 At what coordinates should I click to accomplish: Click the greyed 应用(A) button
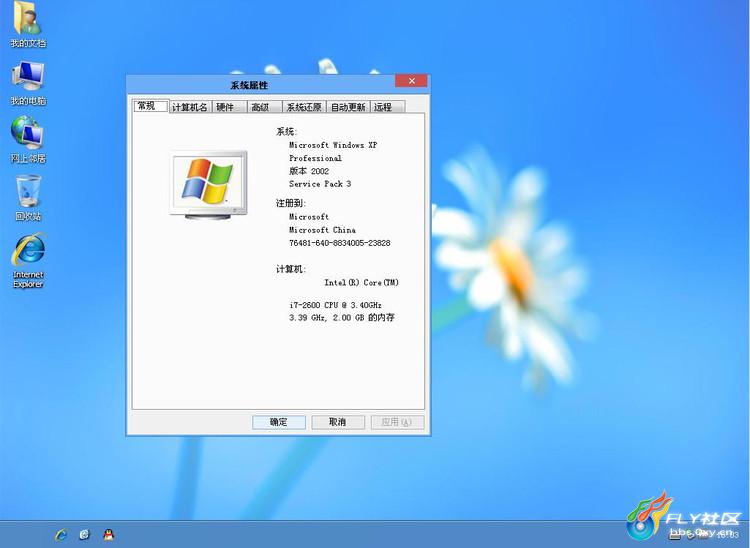[x=397, y=422]
